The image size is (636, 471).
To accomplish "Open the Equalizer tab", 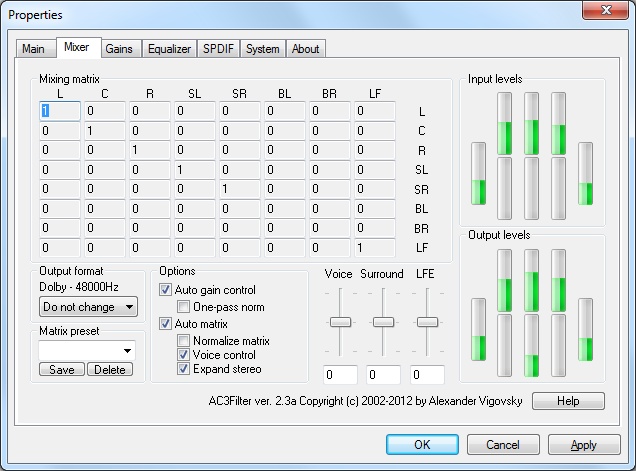I will point(169,49).
